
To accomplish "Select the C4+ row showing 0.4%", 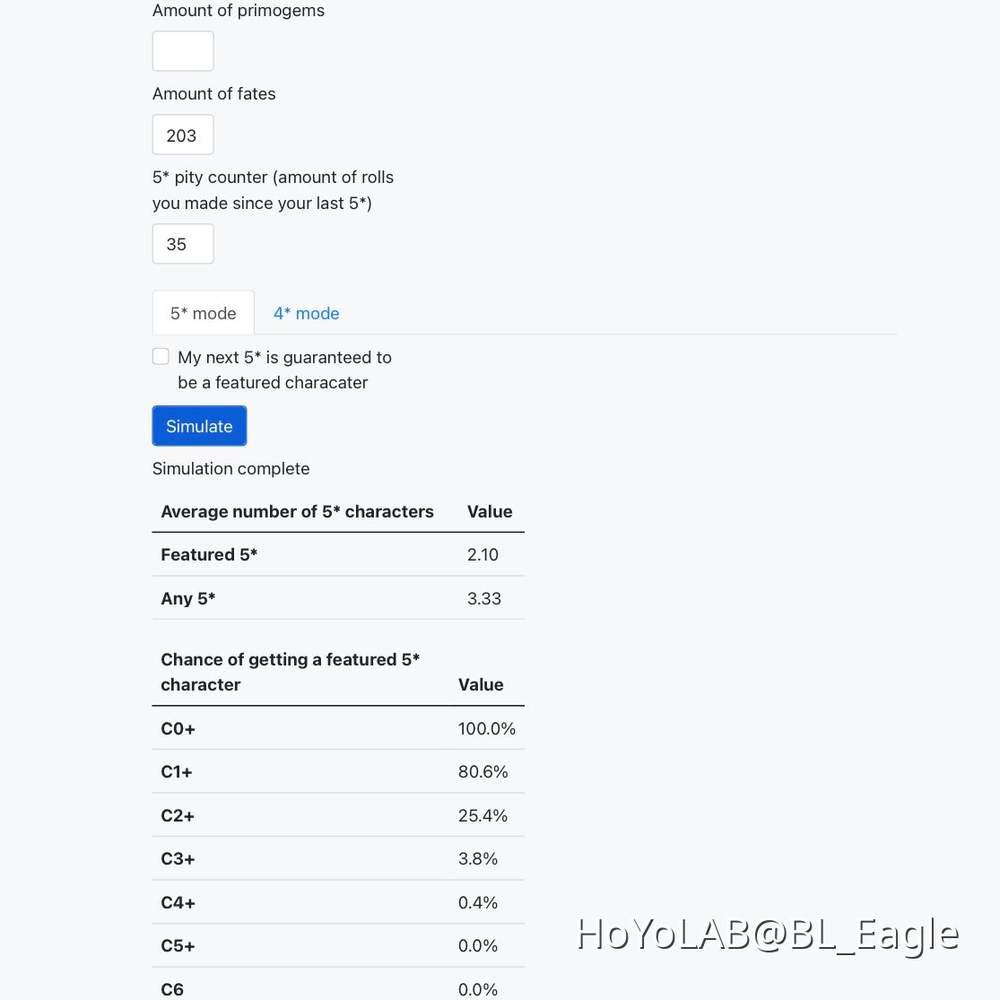I will point(337,903).
